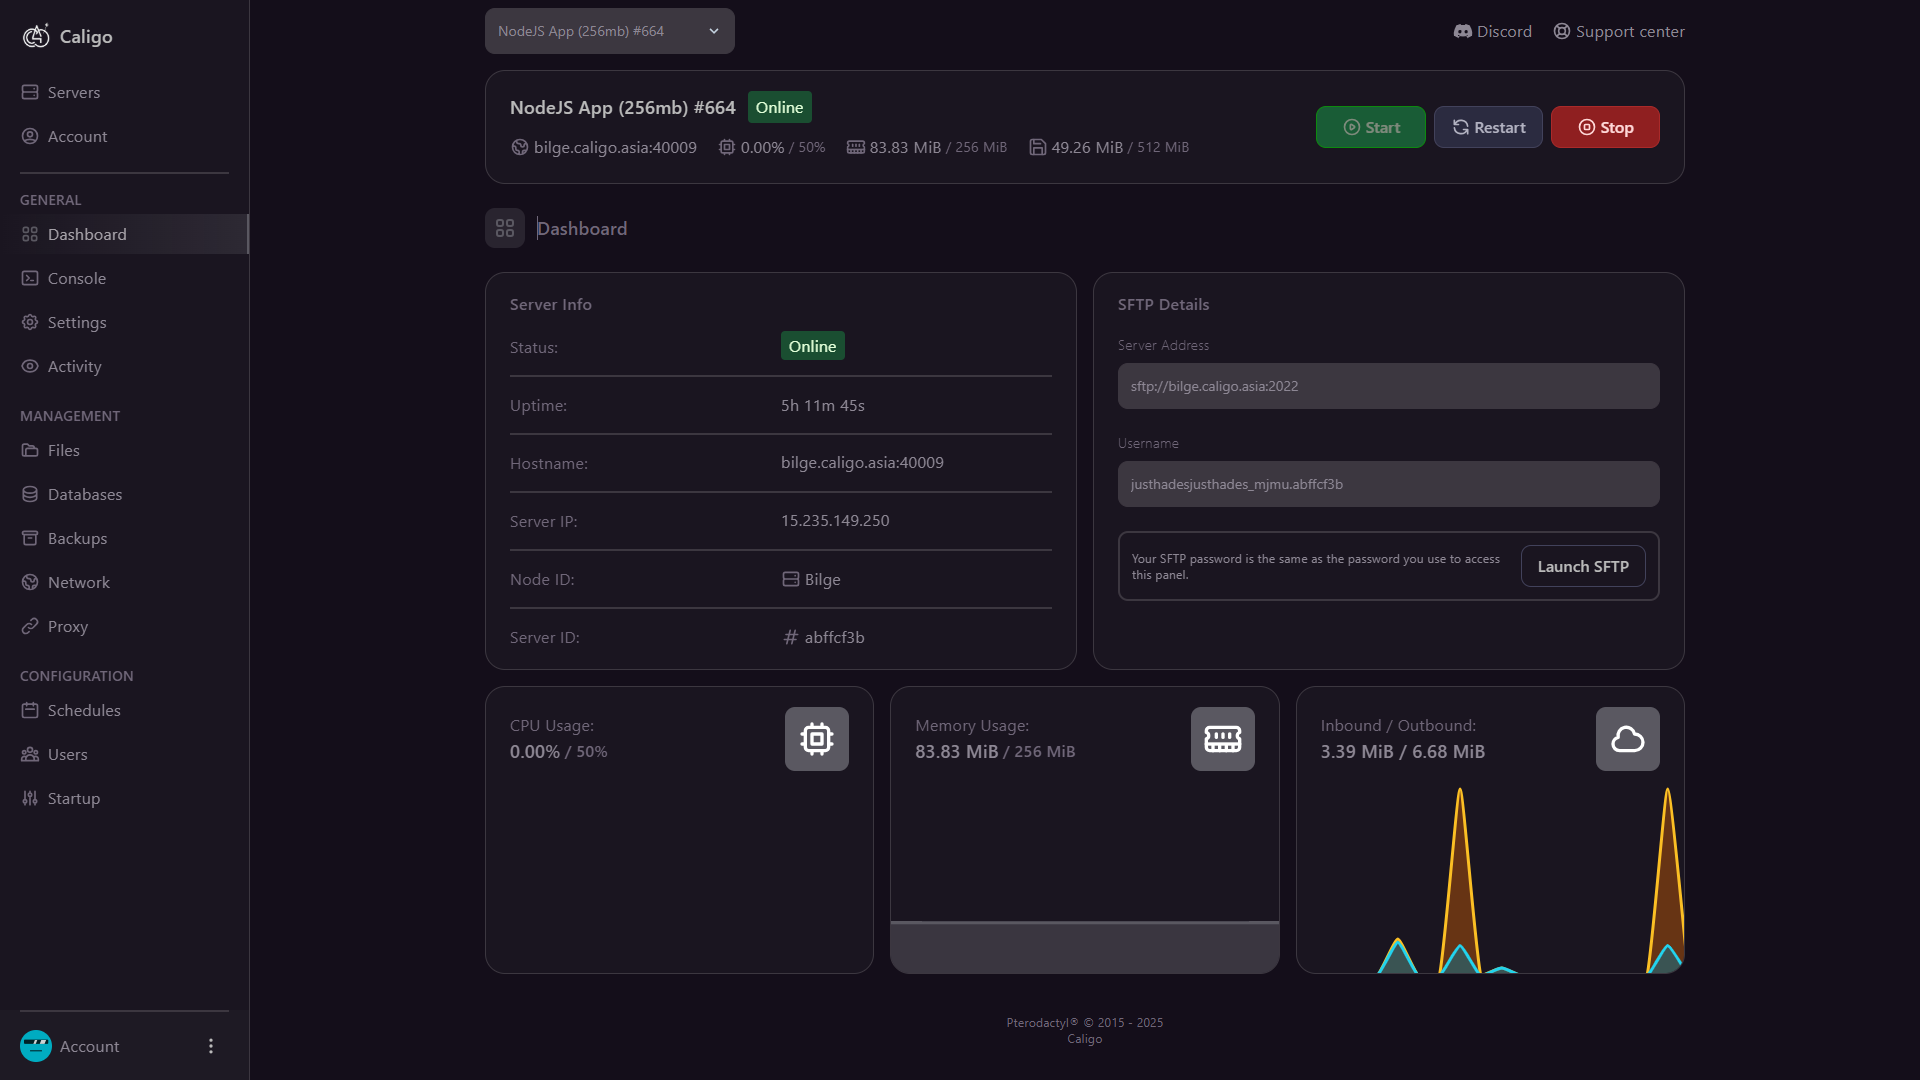Viewport: 1920px width, 1080px height.
Task: Open the Console page
Action: point(76,278)
